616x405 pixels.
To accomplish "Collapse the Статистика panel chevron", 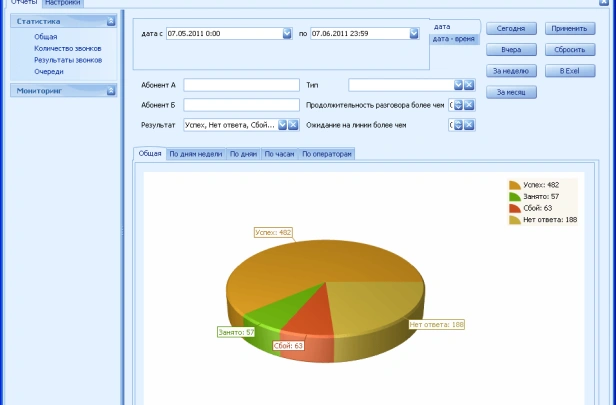I will click(111, 20).
